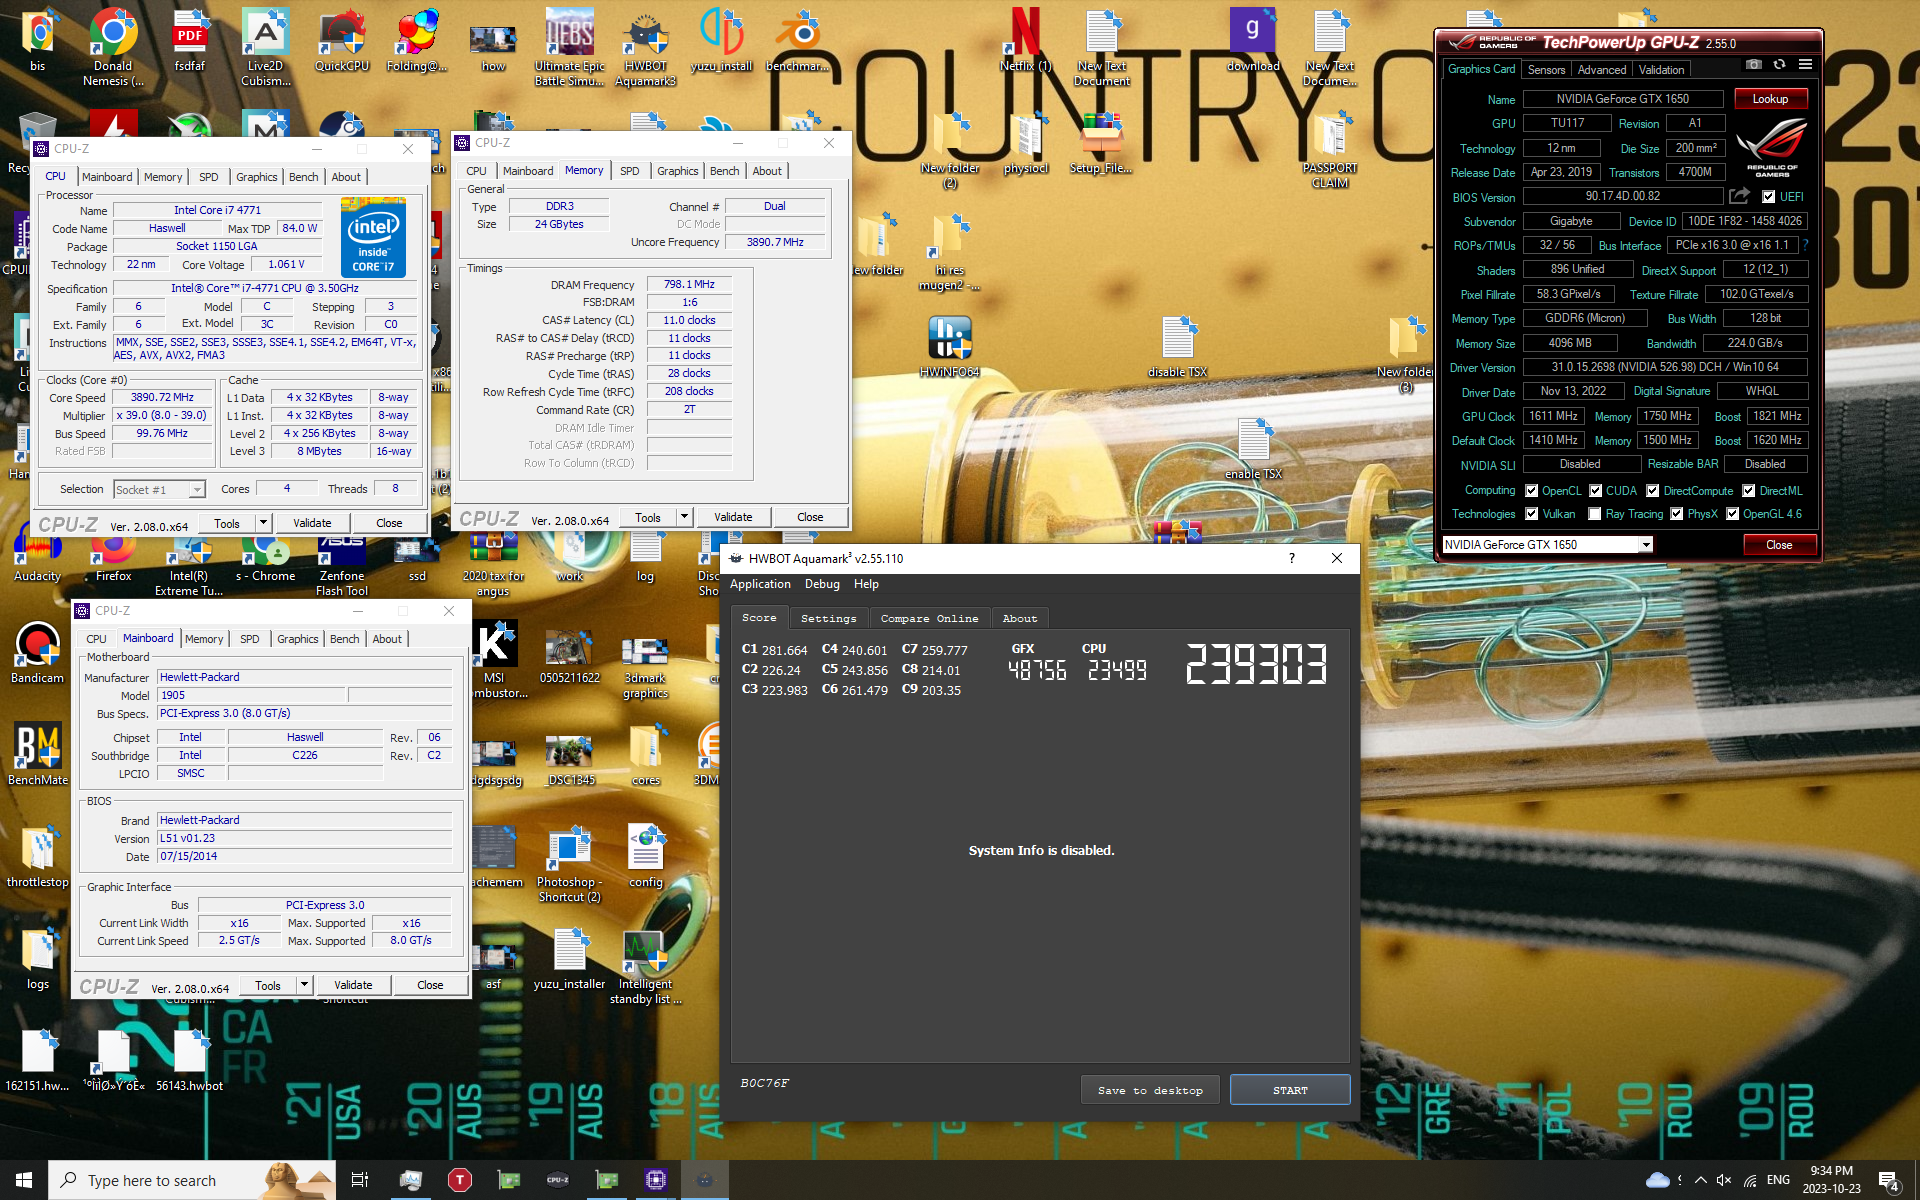This screenshot has width=1920, height=1200.
Task: Open the notification center icon
Action: (1888, 1181)
